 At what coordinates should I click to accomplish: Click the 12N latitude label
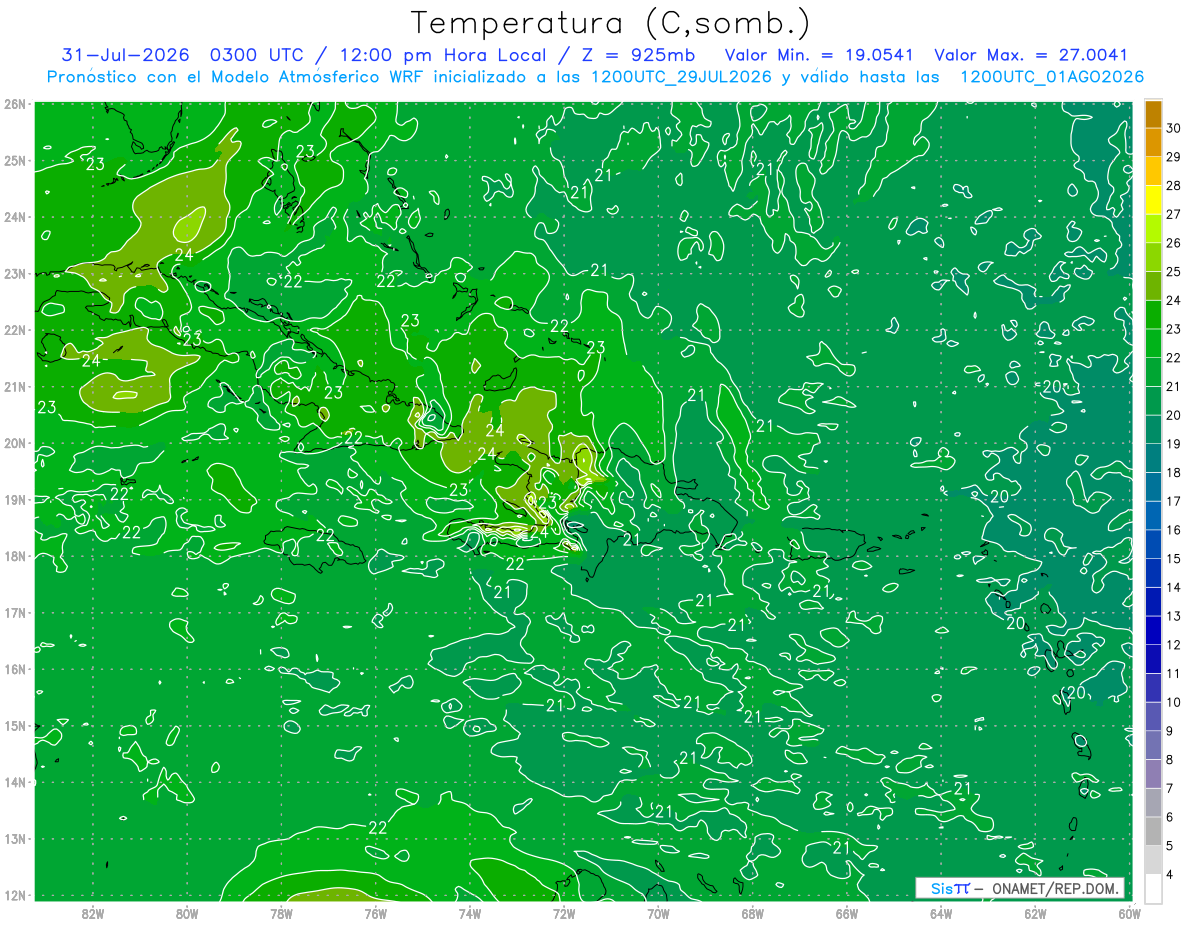[x=16, y=895]
